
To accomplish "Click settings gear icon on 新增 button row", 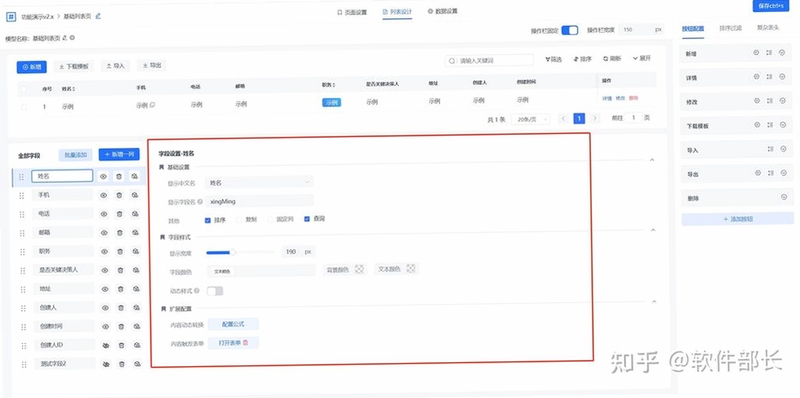I will coord(757,53).
